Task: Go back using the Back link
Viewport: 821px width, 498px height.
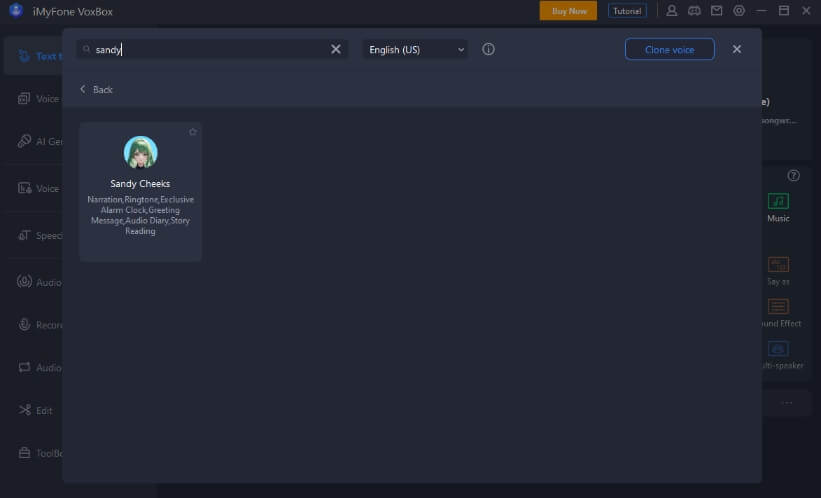Action: (x=97, y=90)
